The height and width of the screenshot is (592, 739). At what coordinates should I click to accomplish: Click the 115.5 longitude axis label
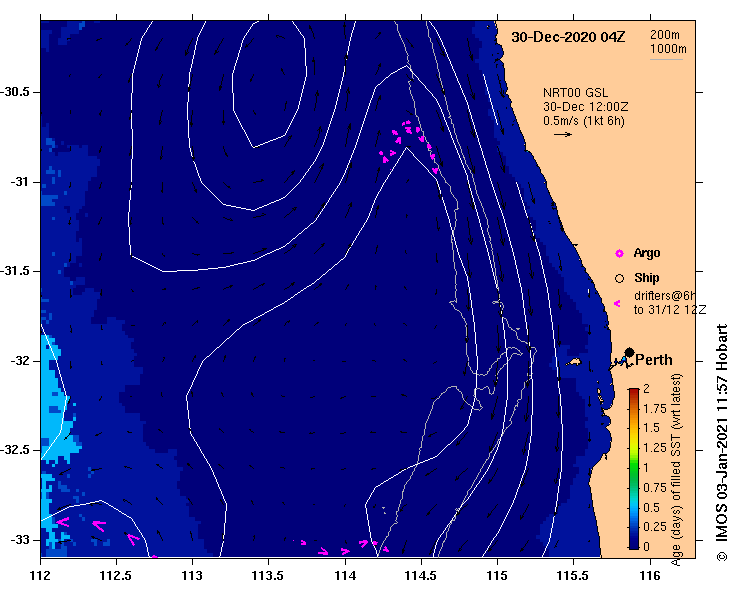[x=574, y=576]
